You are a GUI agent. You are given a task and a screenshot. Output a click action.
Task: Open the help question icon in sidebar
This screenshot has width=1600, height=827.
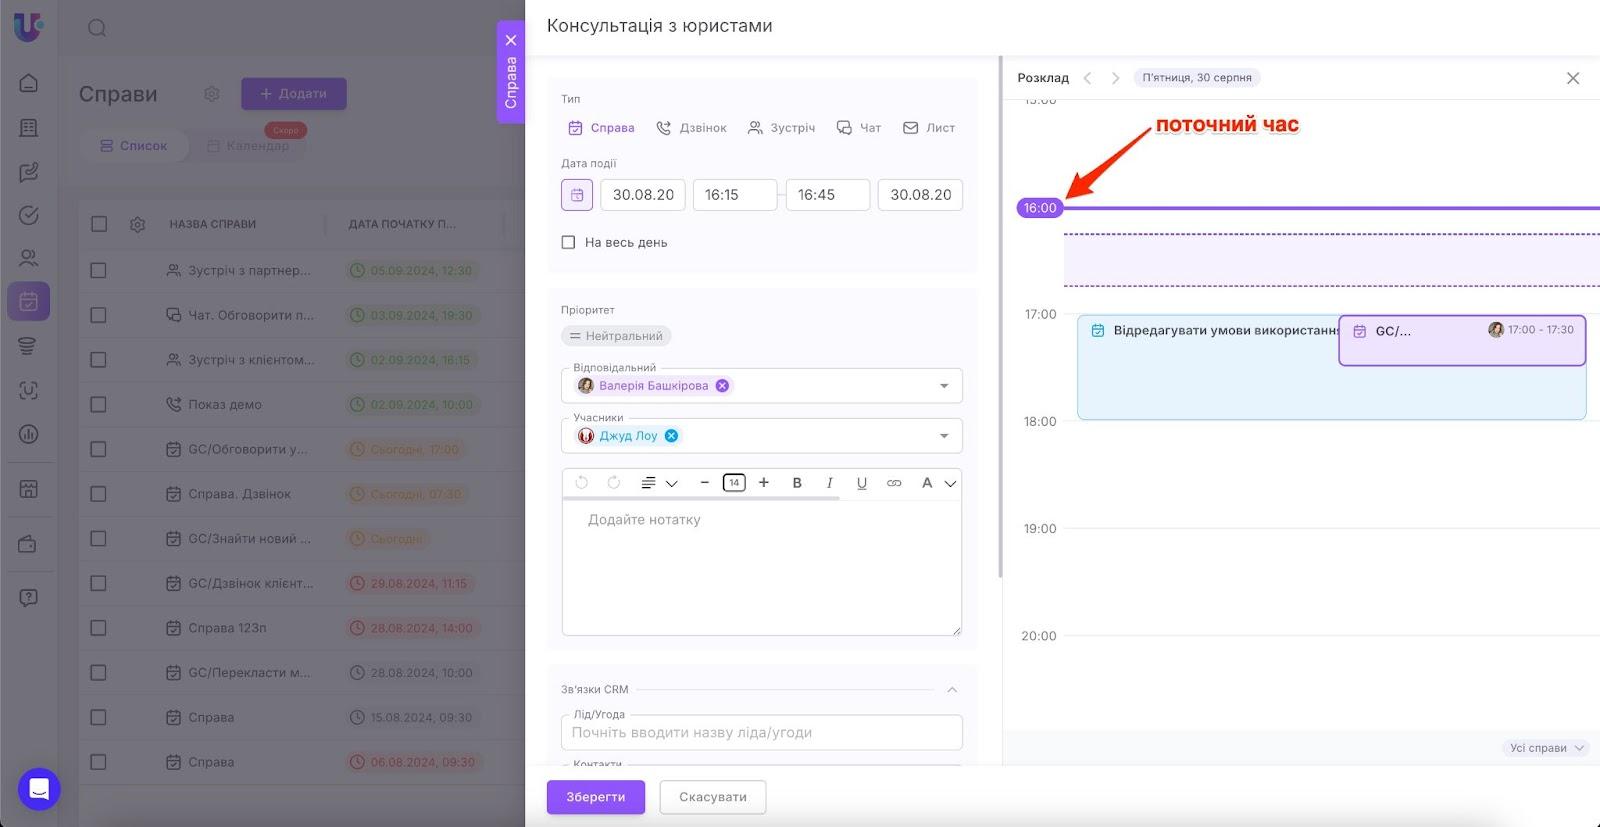pos(29,598)
